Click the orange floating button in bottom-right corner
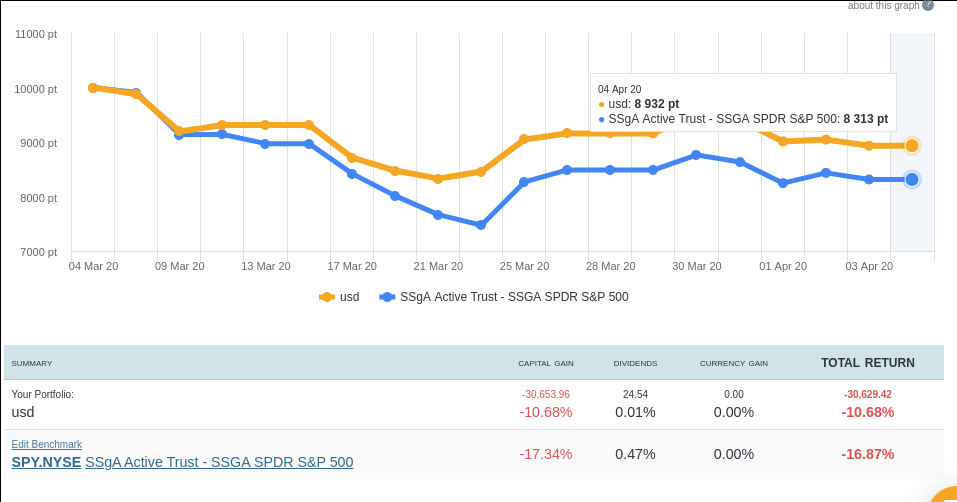 coord(947,494)
